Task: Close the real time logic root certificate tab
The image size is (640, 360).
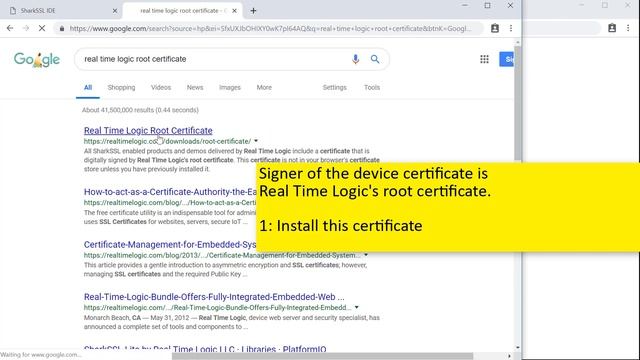Action: pyautogui.click(x=234, y=11)
